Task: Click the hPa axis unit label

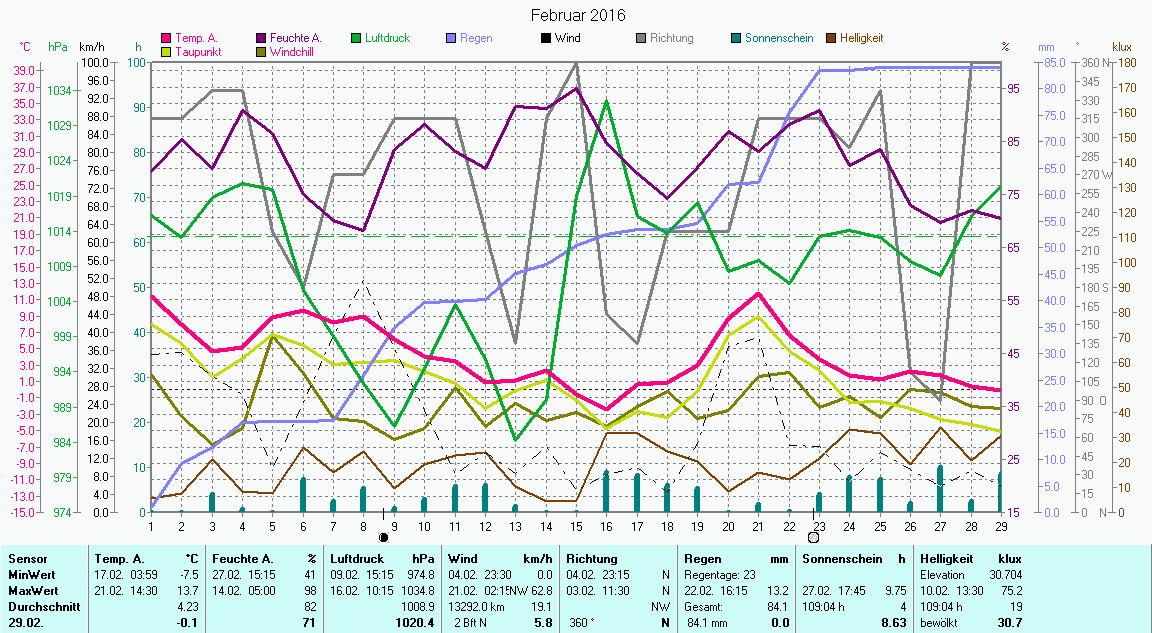Action: (x=58, y=47)
